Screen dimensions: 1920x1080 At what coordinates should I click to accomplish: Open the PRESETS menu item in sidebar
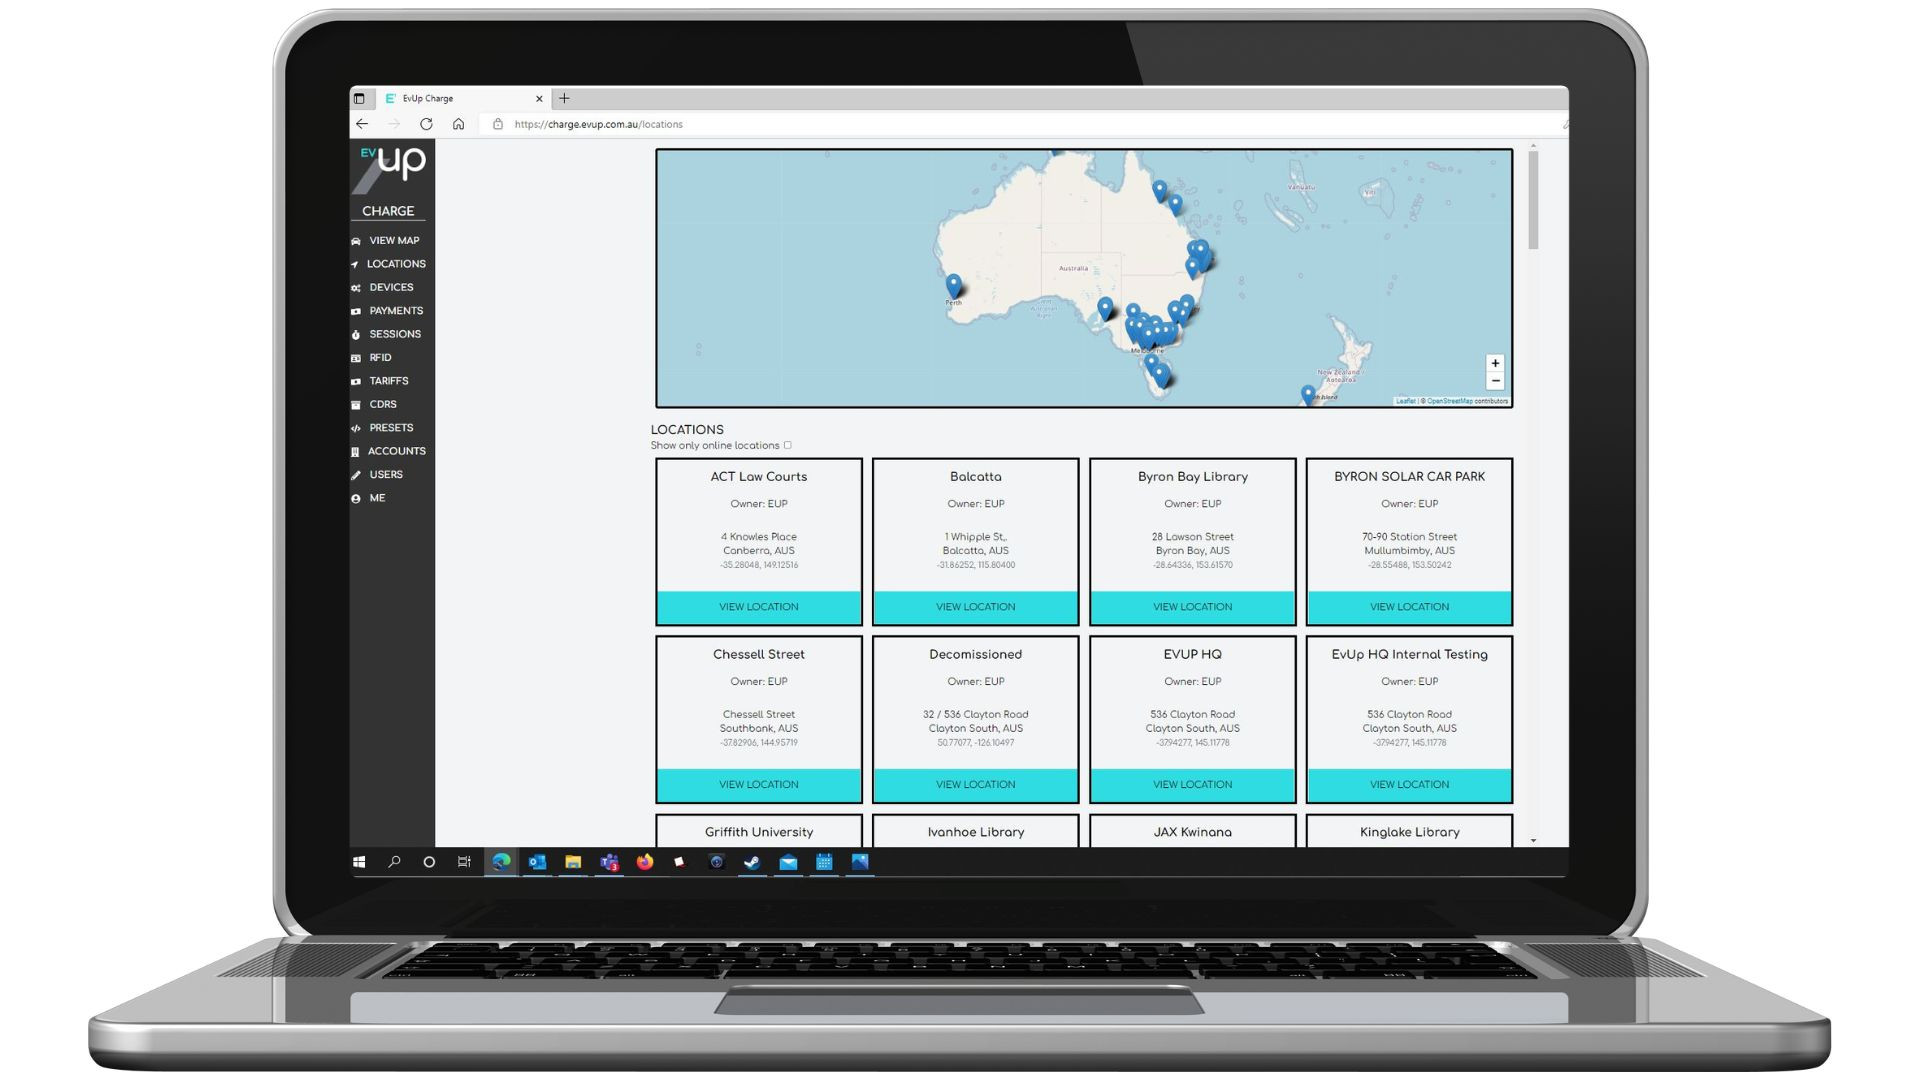click(x=390, y=427)
